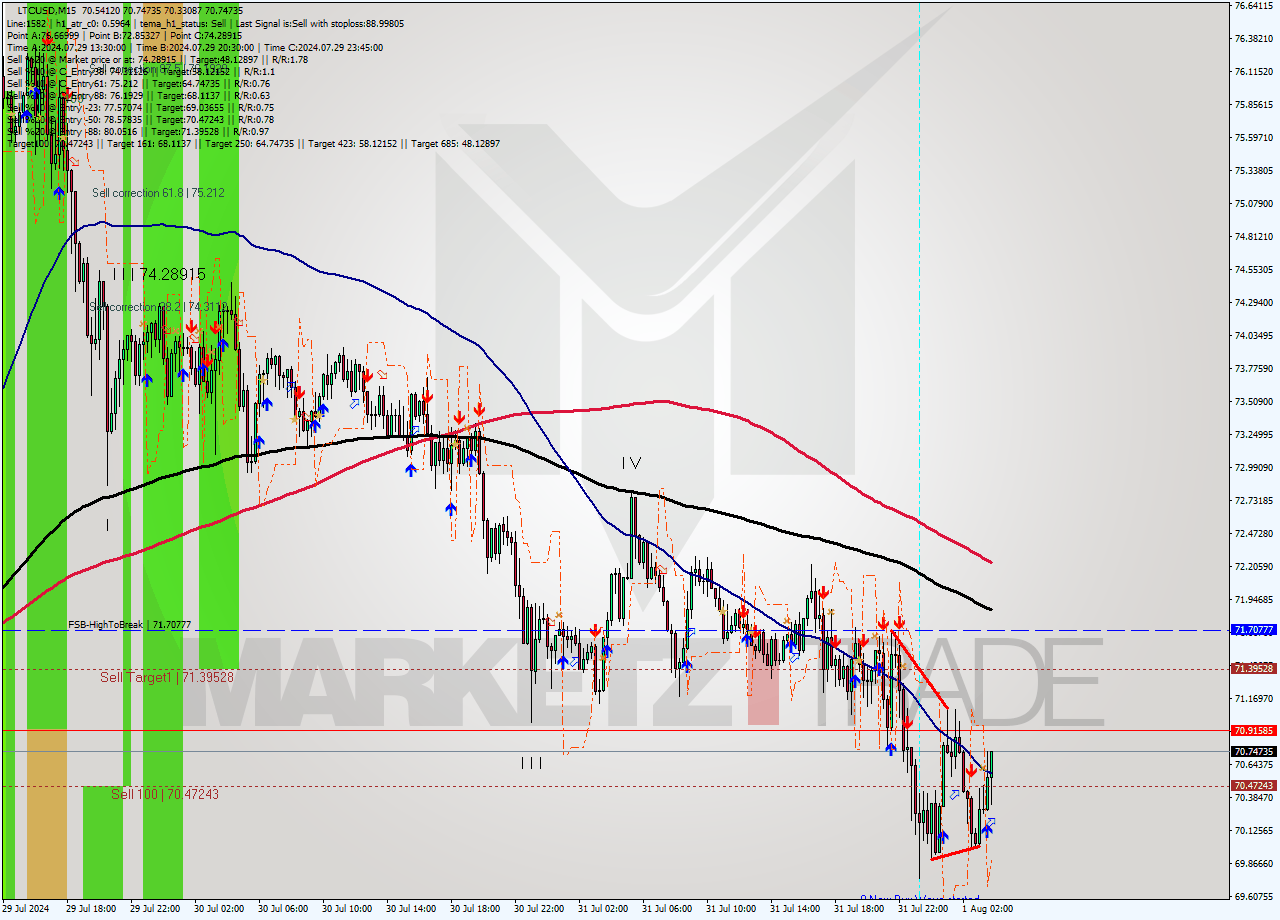The image size is (1280, 920).
Task: Click the 'FSB-HighToBreak | 71.70777' label
Action: coord(129,625)
